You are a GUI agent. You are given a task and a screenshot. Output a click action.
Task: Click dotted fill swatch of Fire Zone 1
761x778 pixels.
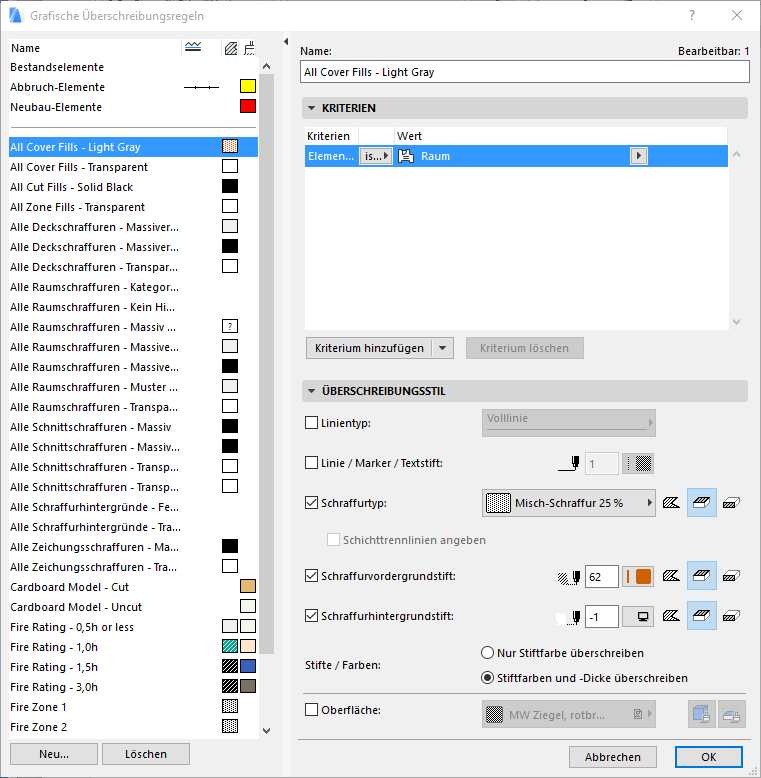pyautogui.click(x=230, y=706)
